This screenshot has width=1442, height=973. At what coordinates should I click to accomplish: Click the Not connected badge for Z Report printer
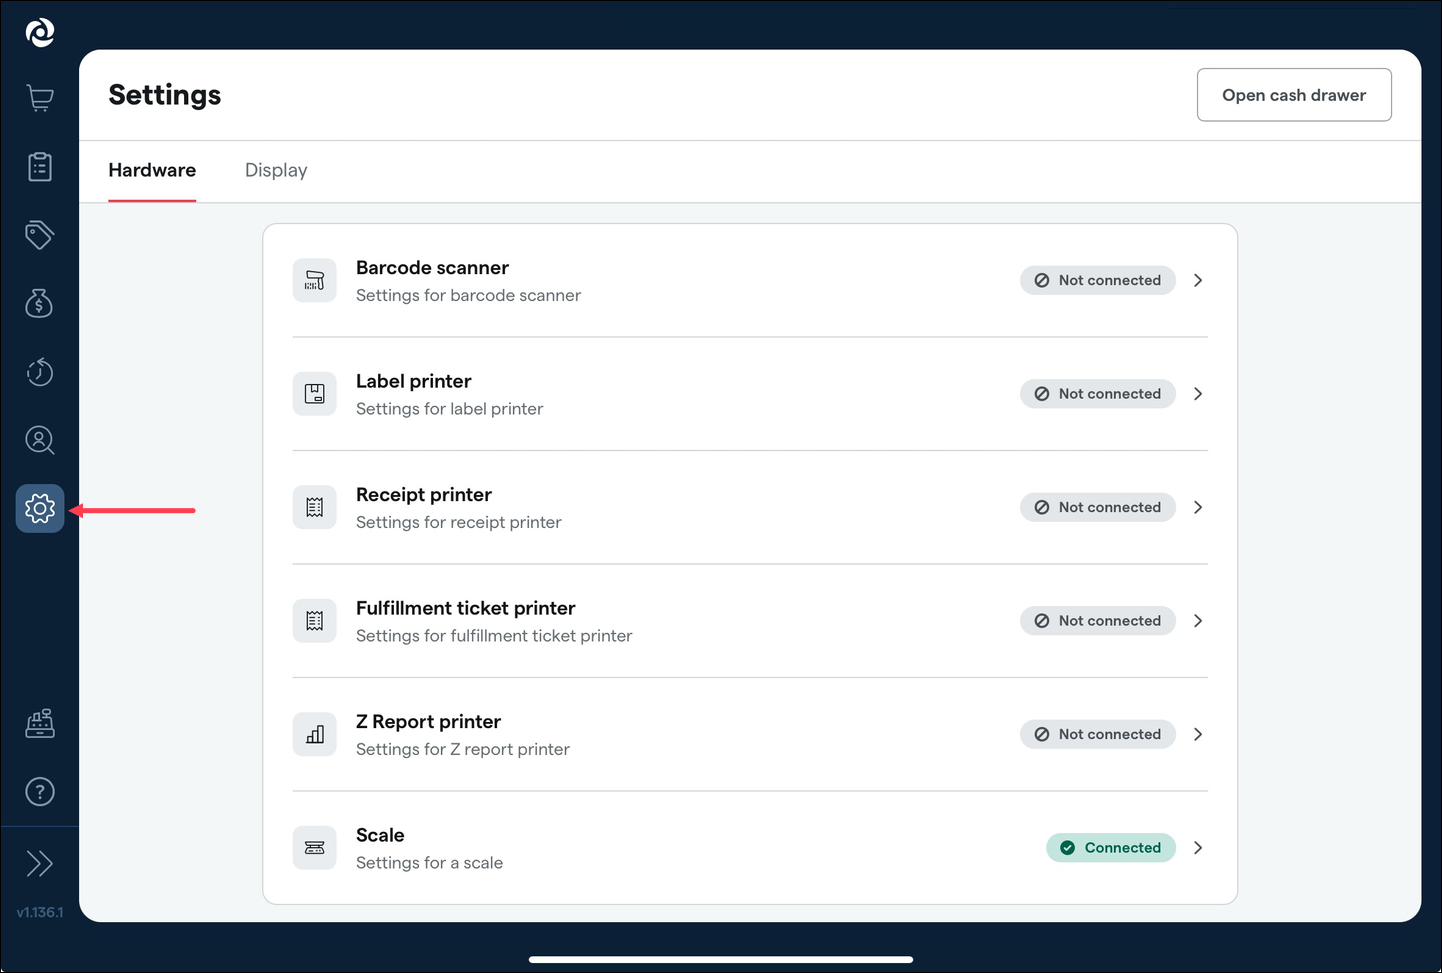1098,734
